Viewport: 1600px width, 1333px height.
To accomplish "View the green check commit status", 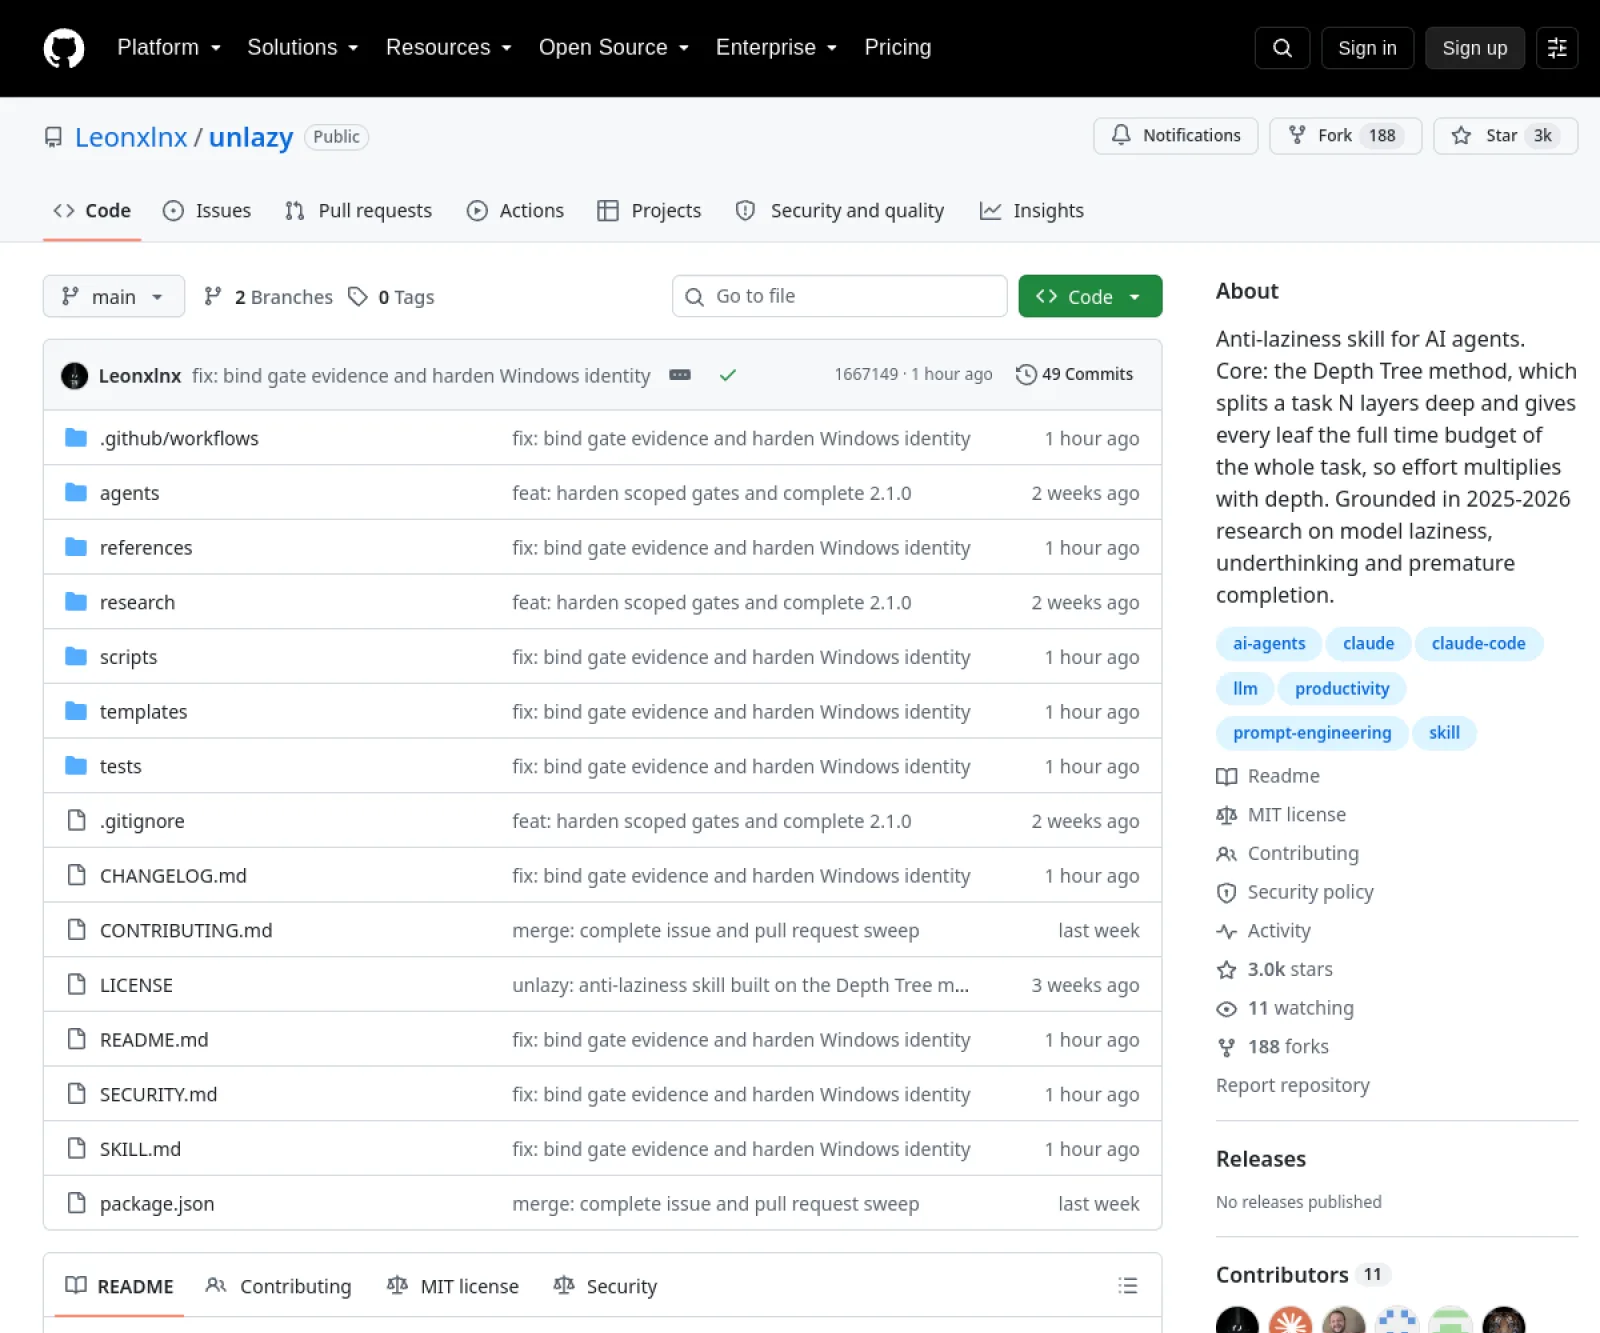I will tap(728, 375).
